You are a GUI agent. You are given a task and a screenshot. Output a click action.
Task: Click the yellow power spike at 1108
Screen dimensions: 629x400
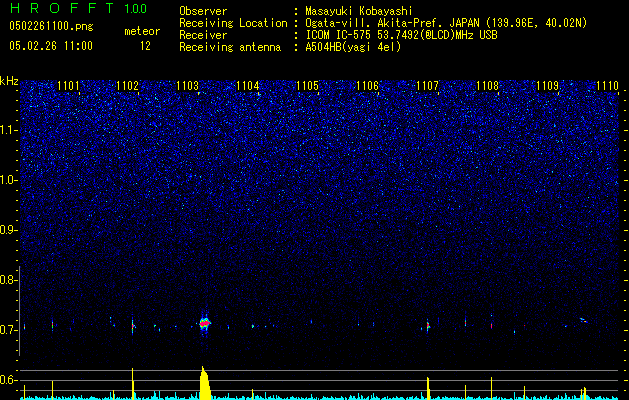pos(491,388)
